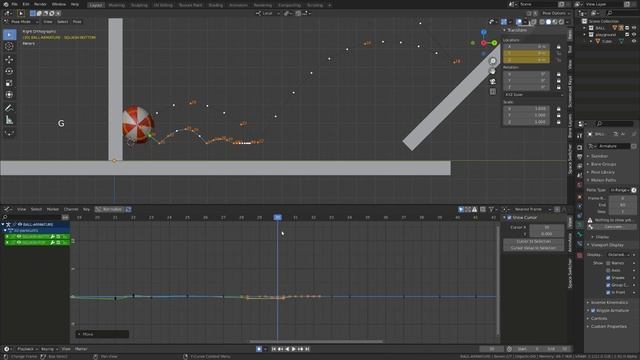This screenshot has width=640, height=360.
Task: Click the pan view hand icon
Action: [x=493, y=71]
